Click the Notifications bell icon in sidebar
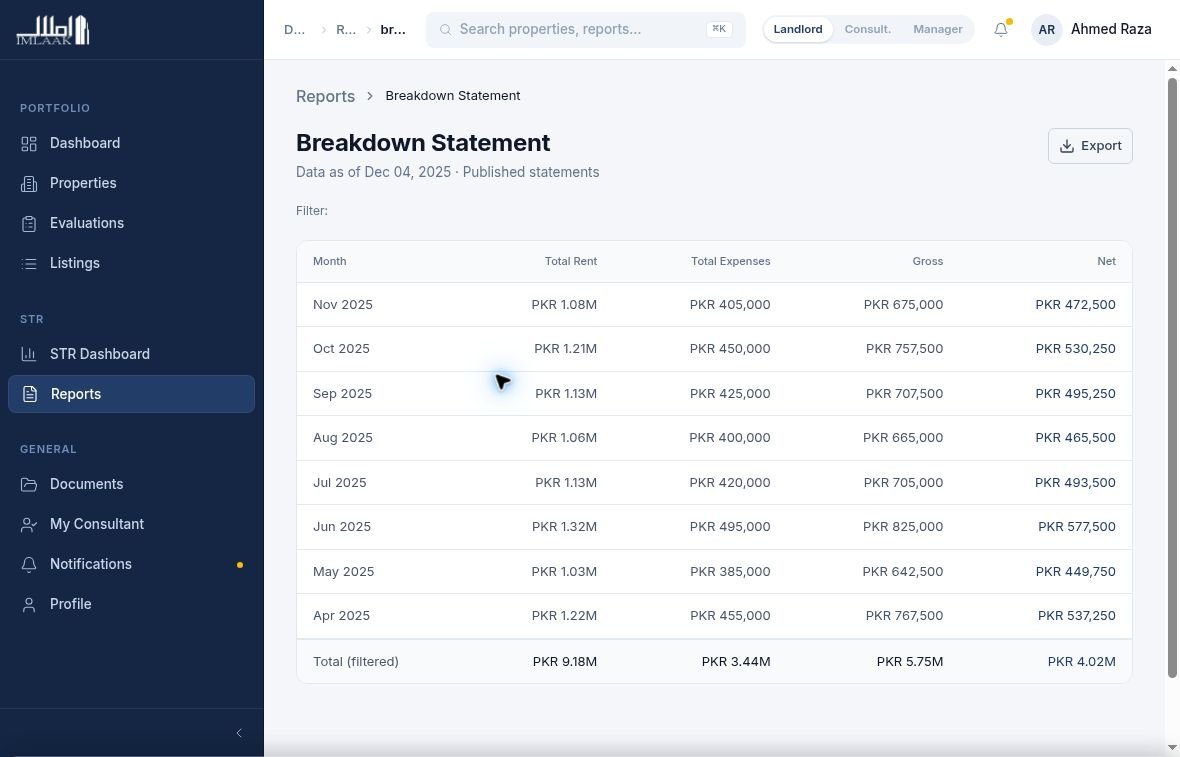The height and width of the screenshot is (757, 1180). tap(29, 564)
